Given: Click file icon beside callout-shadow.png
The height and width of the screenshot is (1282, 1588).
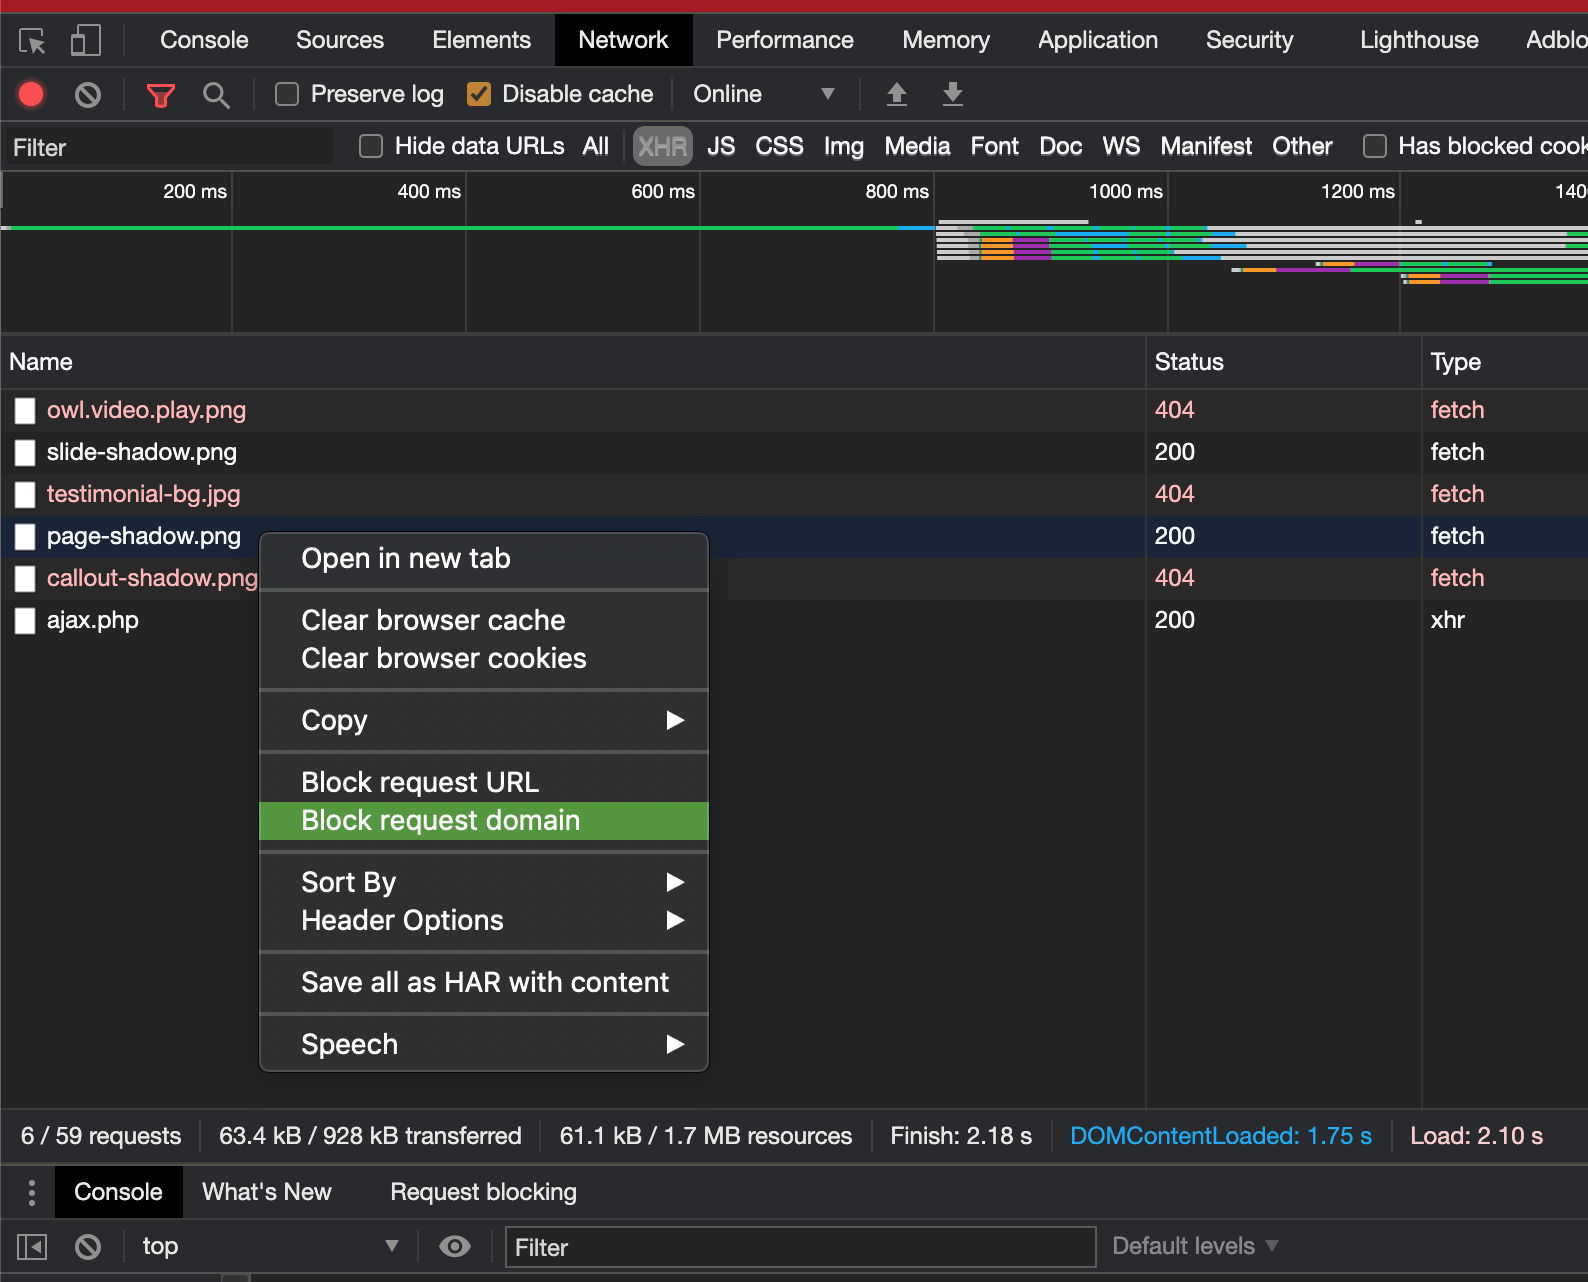Looking at the screenshot, I should pos(25,579).
